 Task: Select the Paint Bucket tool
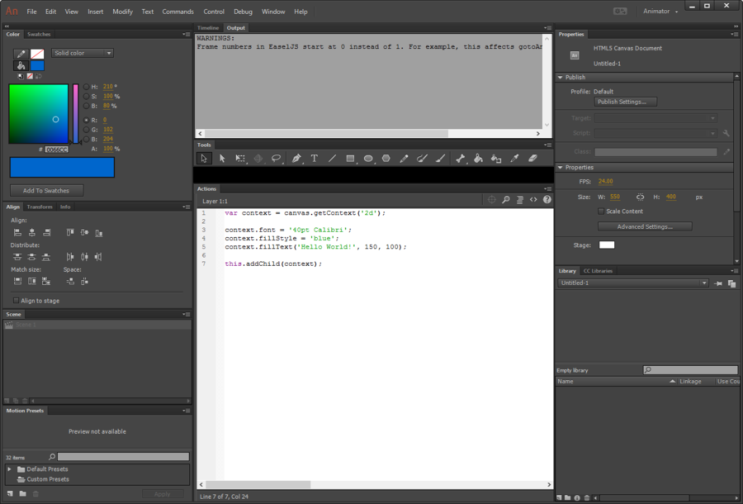click(x=478, y=158)
